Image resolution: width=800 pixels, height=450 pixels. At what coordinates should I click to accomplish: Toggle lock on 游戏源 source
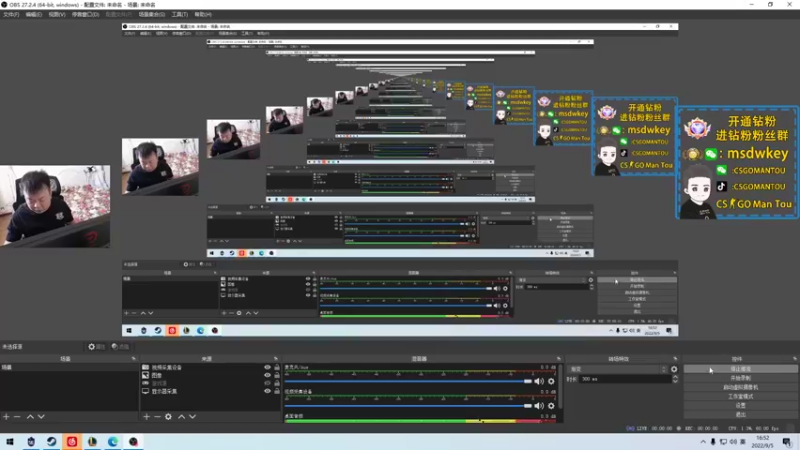277,383
